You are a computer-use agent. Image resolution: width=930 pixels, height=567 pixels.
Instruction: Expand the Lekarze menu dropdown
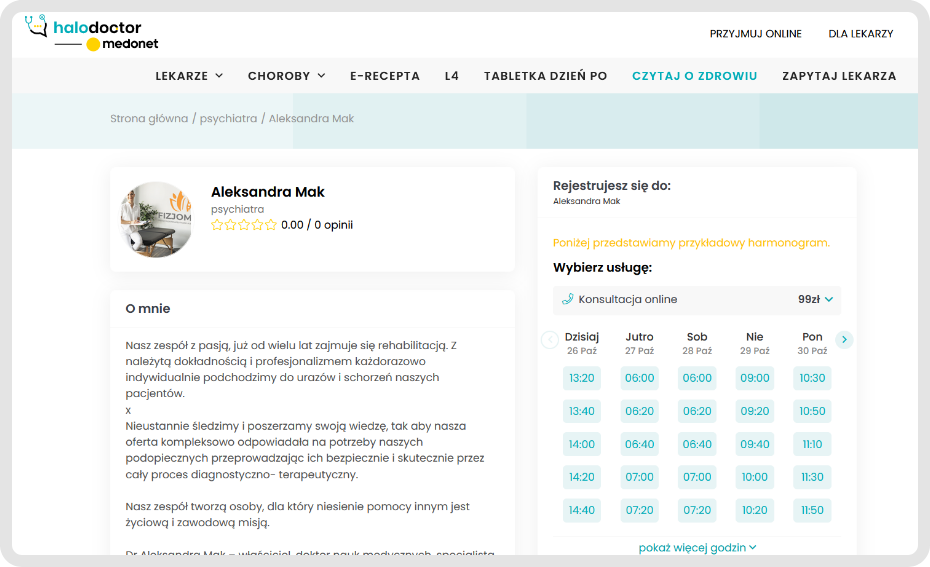tap(189, 76)
